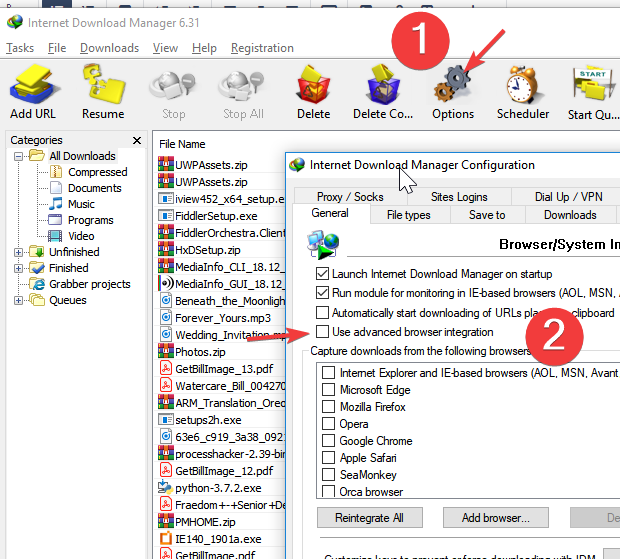Open the Registration menu
The height and width of the screenshot is (559, 620).
(262, 48)
